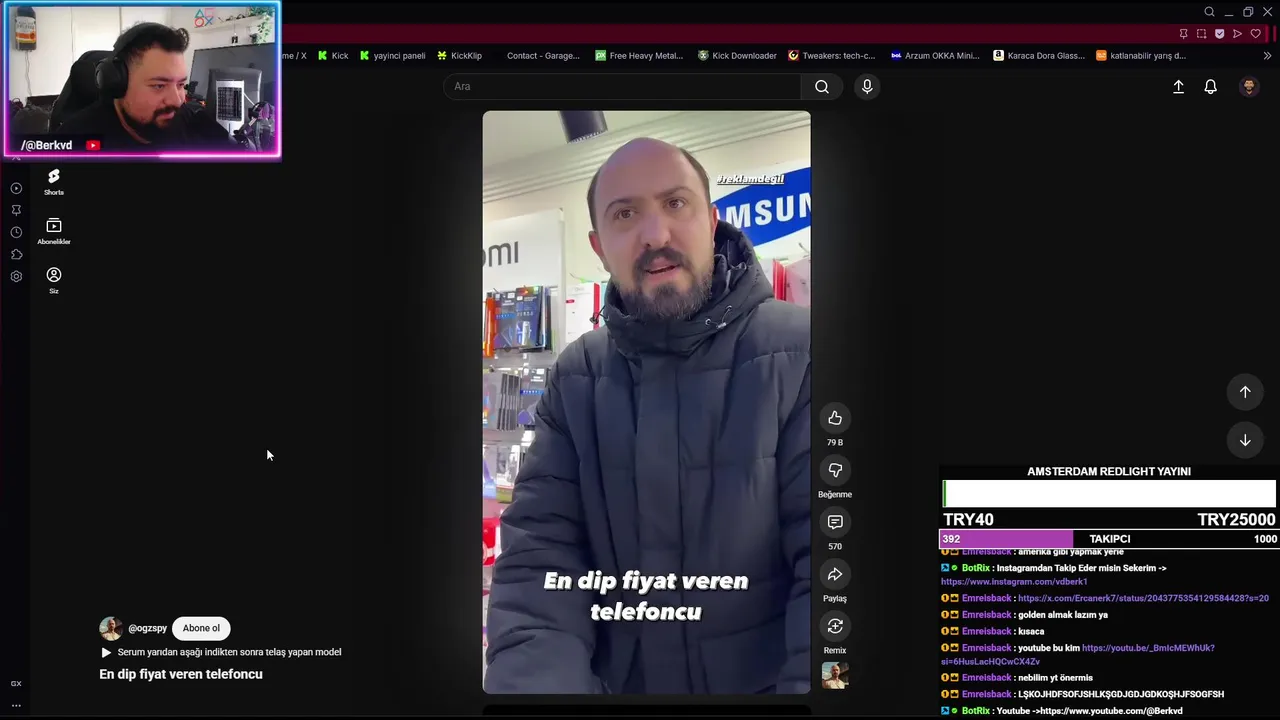
Task: Open youtube.com/@Berkvd link in chat
Action: point(1111,711)
